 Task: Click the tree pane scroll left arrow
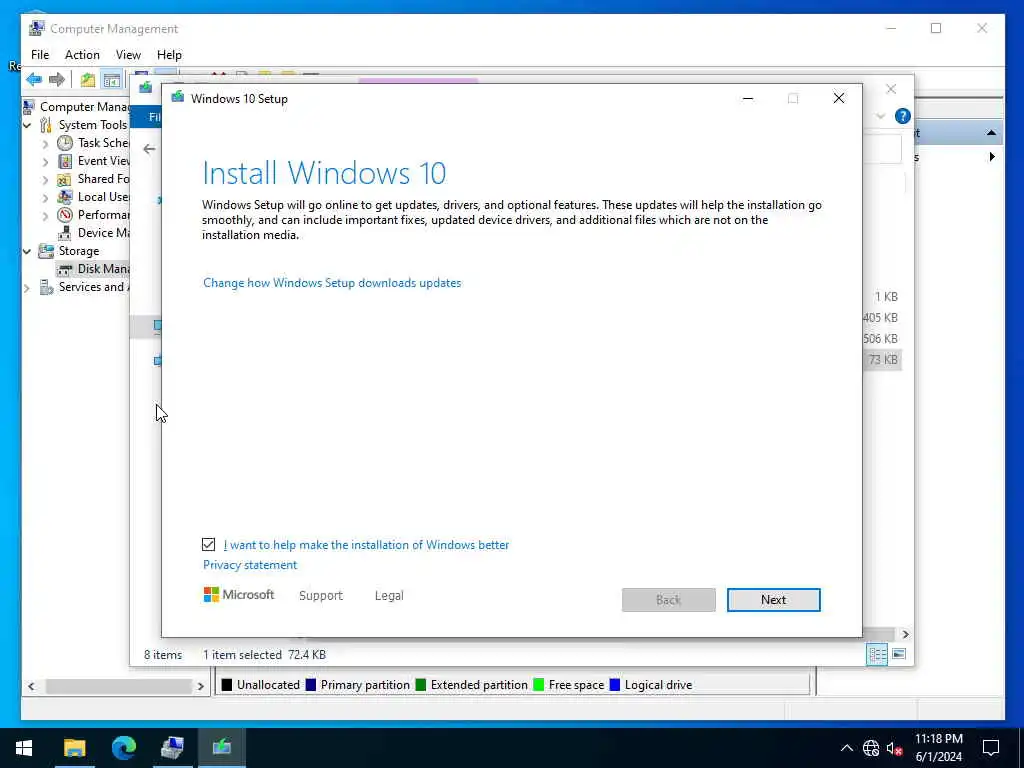coord(31,686)
